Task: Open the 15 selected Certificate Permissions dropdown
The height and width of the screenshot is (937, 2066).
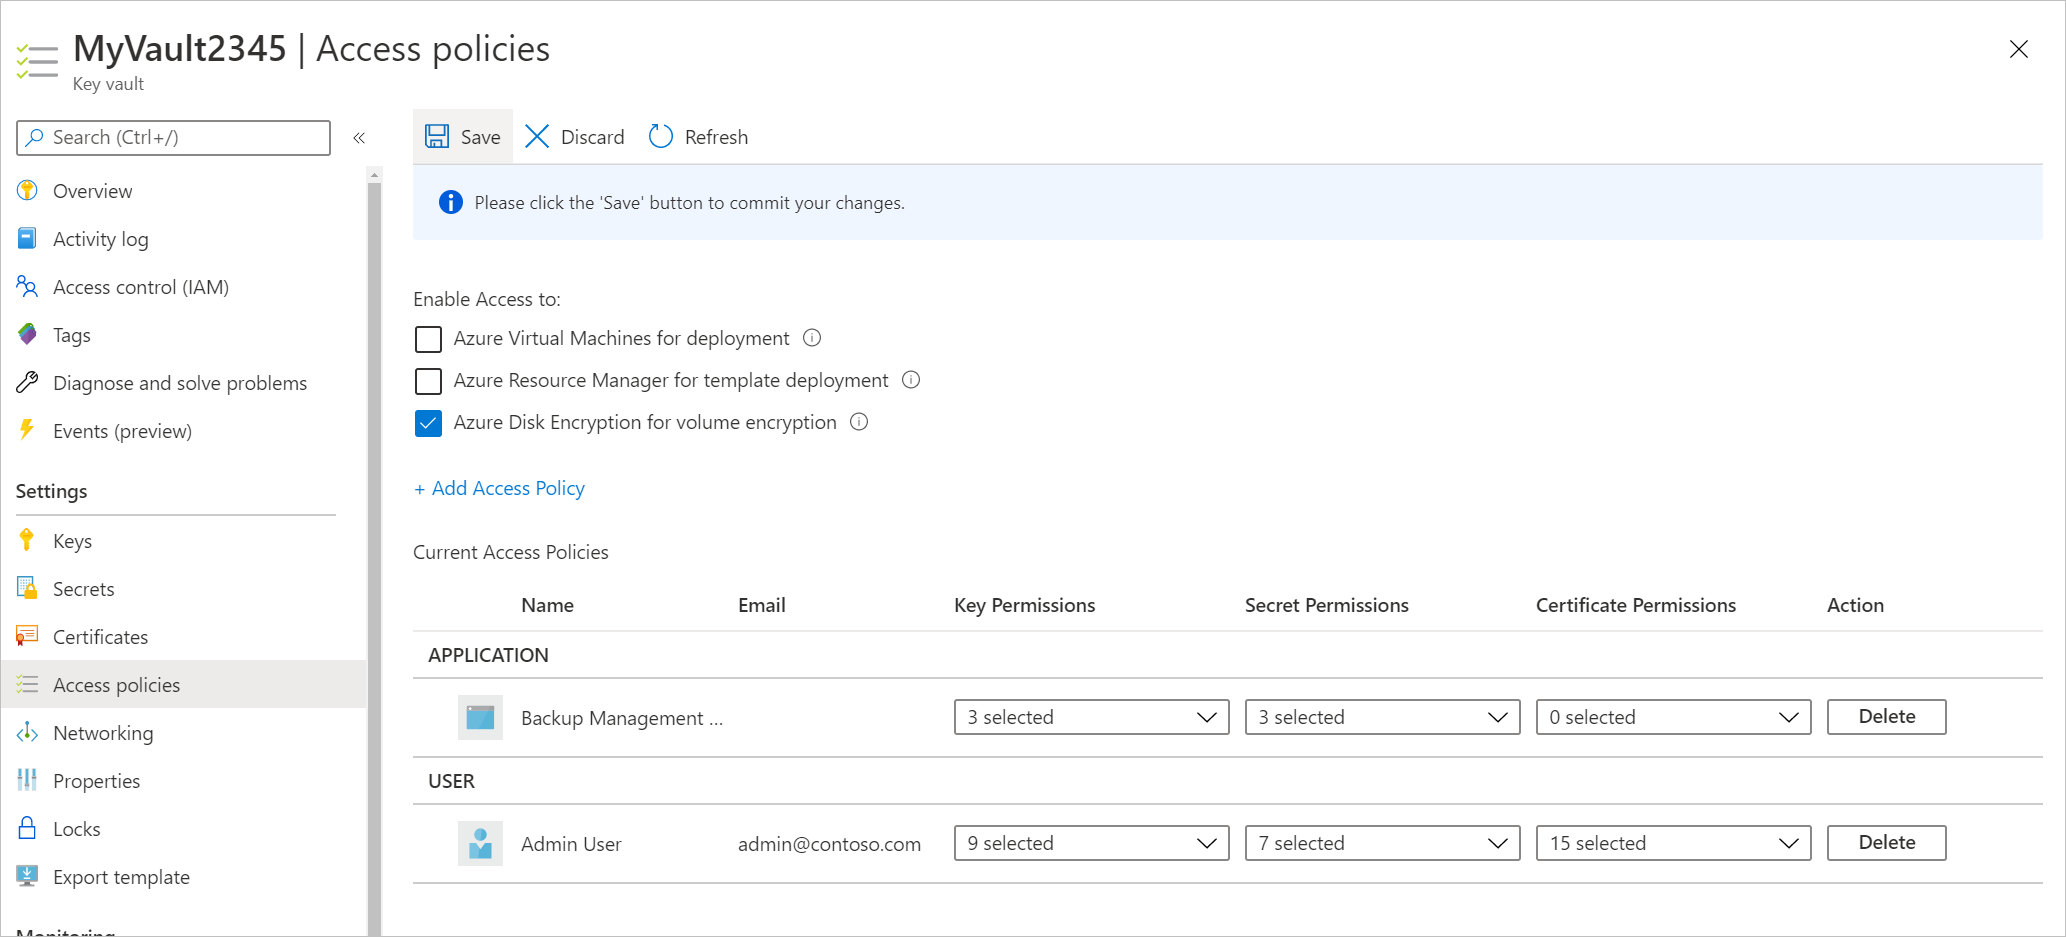Action: 1673,843
